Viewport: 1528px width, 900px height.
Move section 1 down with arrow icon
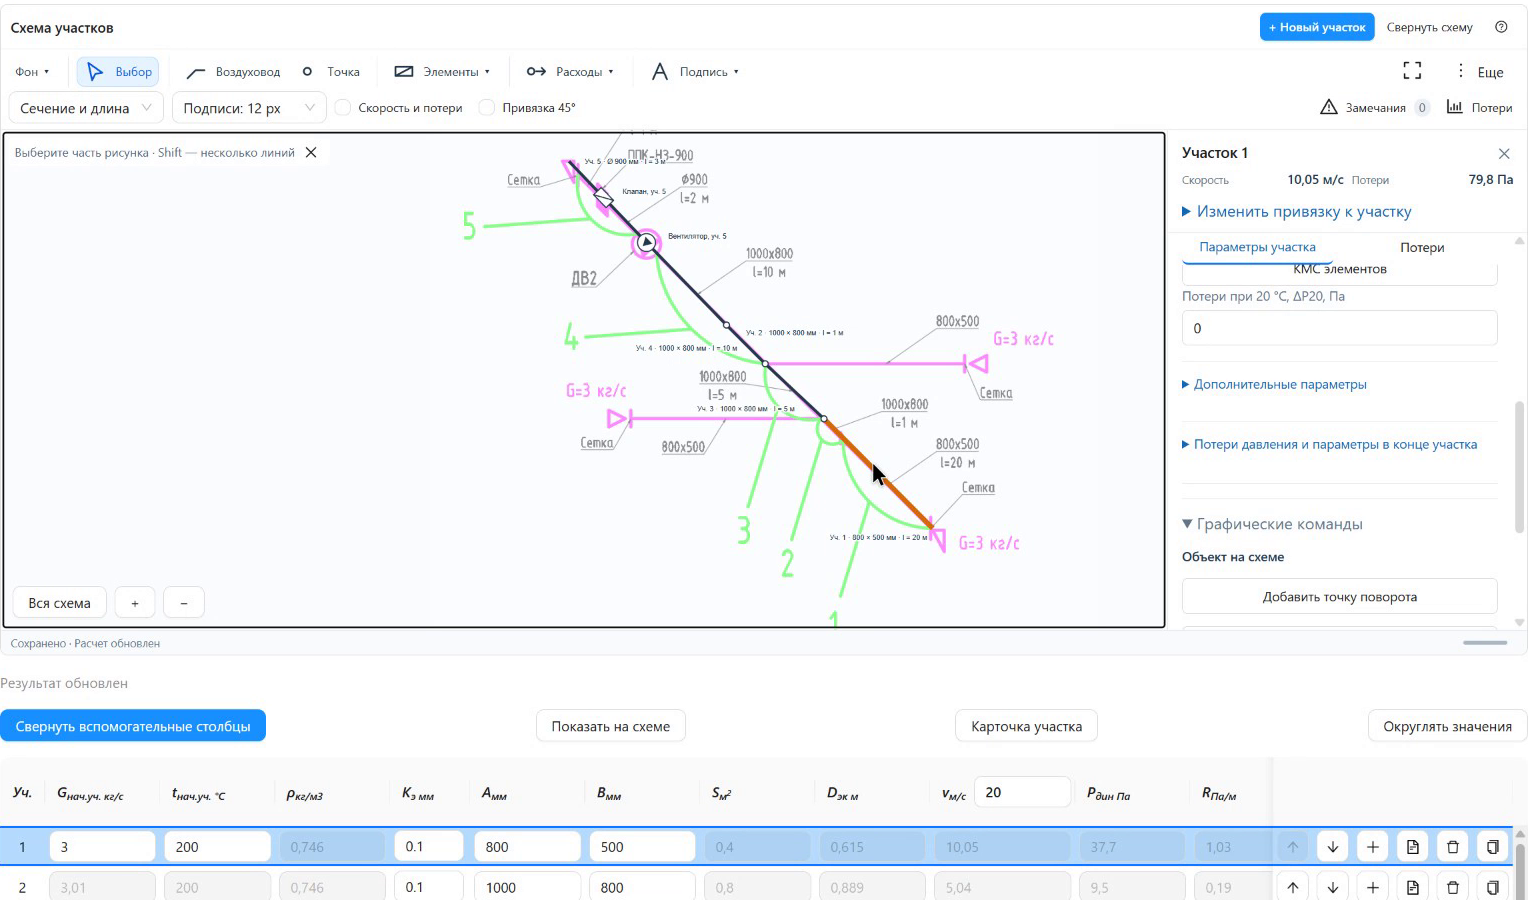point(1333,847)
